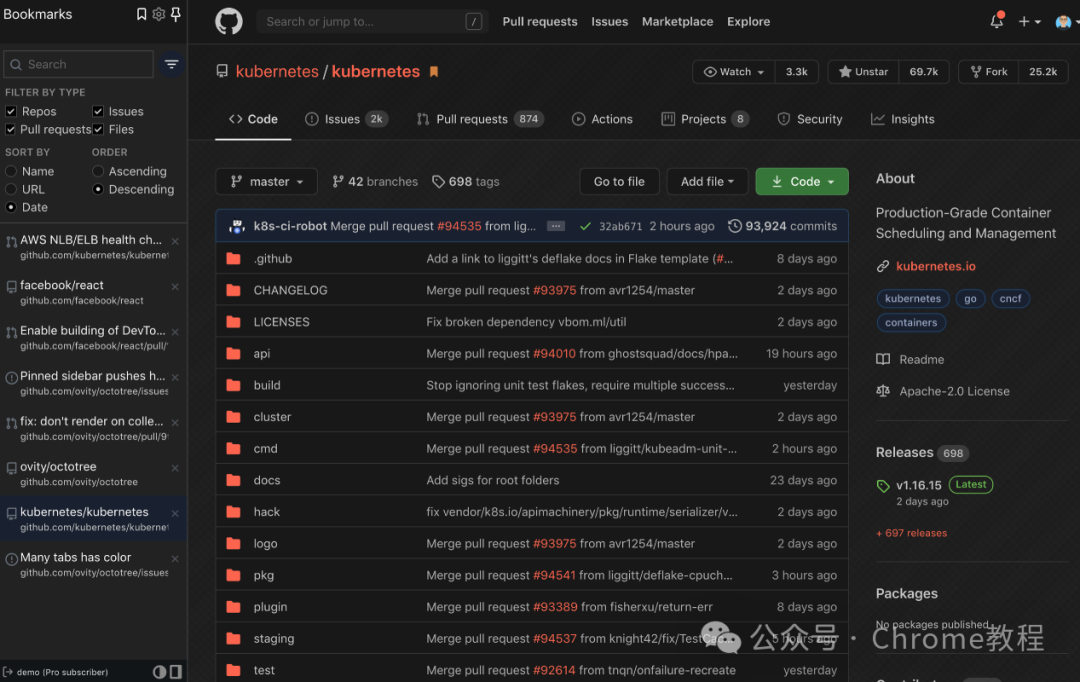Image resolution: width=1080 pixels, height=682 pixels.
Task: Open the Add file dropdown
Action: 707,181
